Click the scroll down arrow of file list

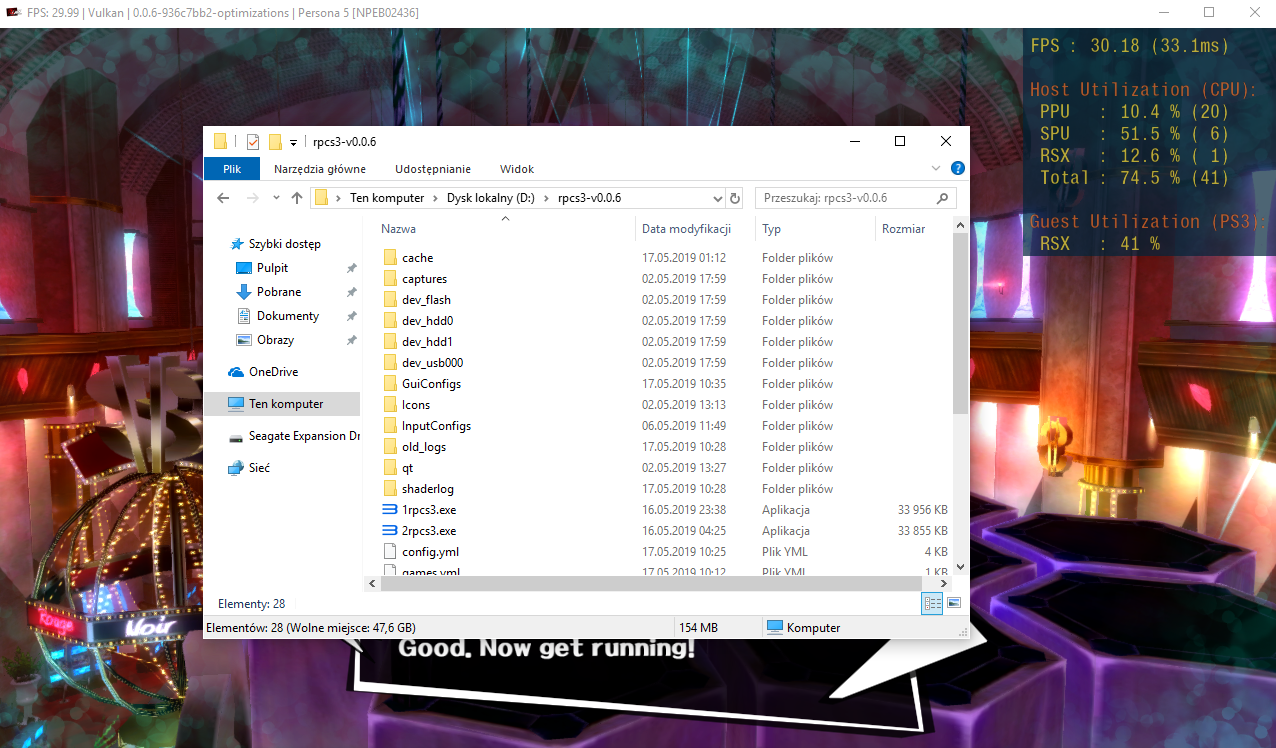pyautogui.click(x=960, y=567)
